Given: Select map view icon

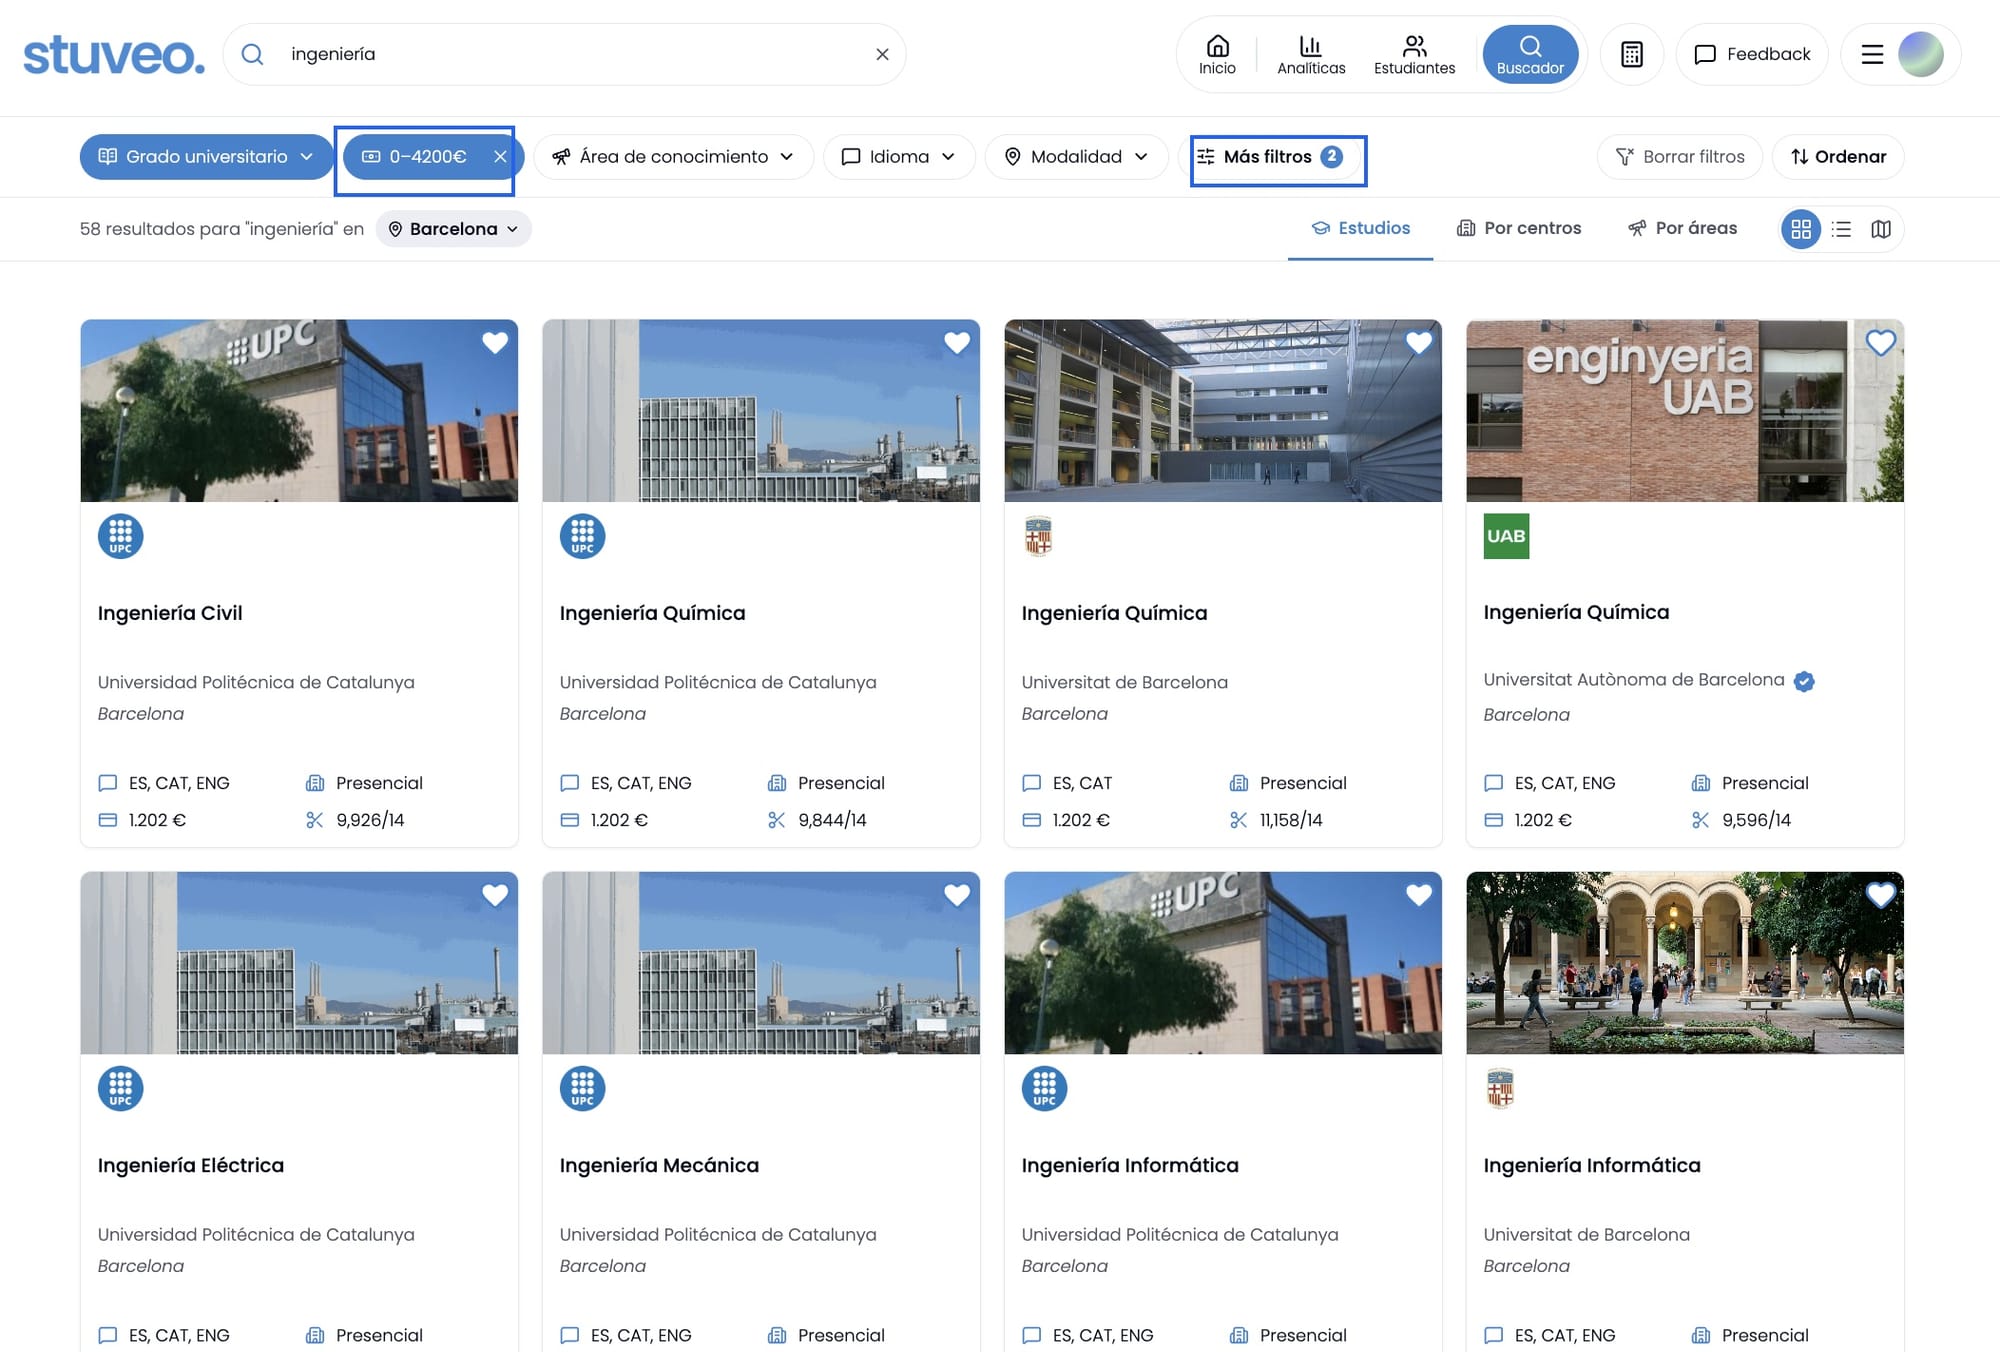Looking at the screenshot, I should [1881, 229].
